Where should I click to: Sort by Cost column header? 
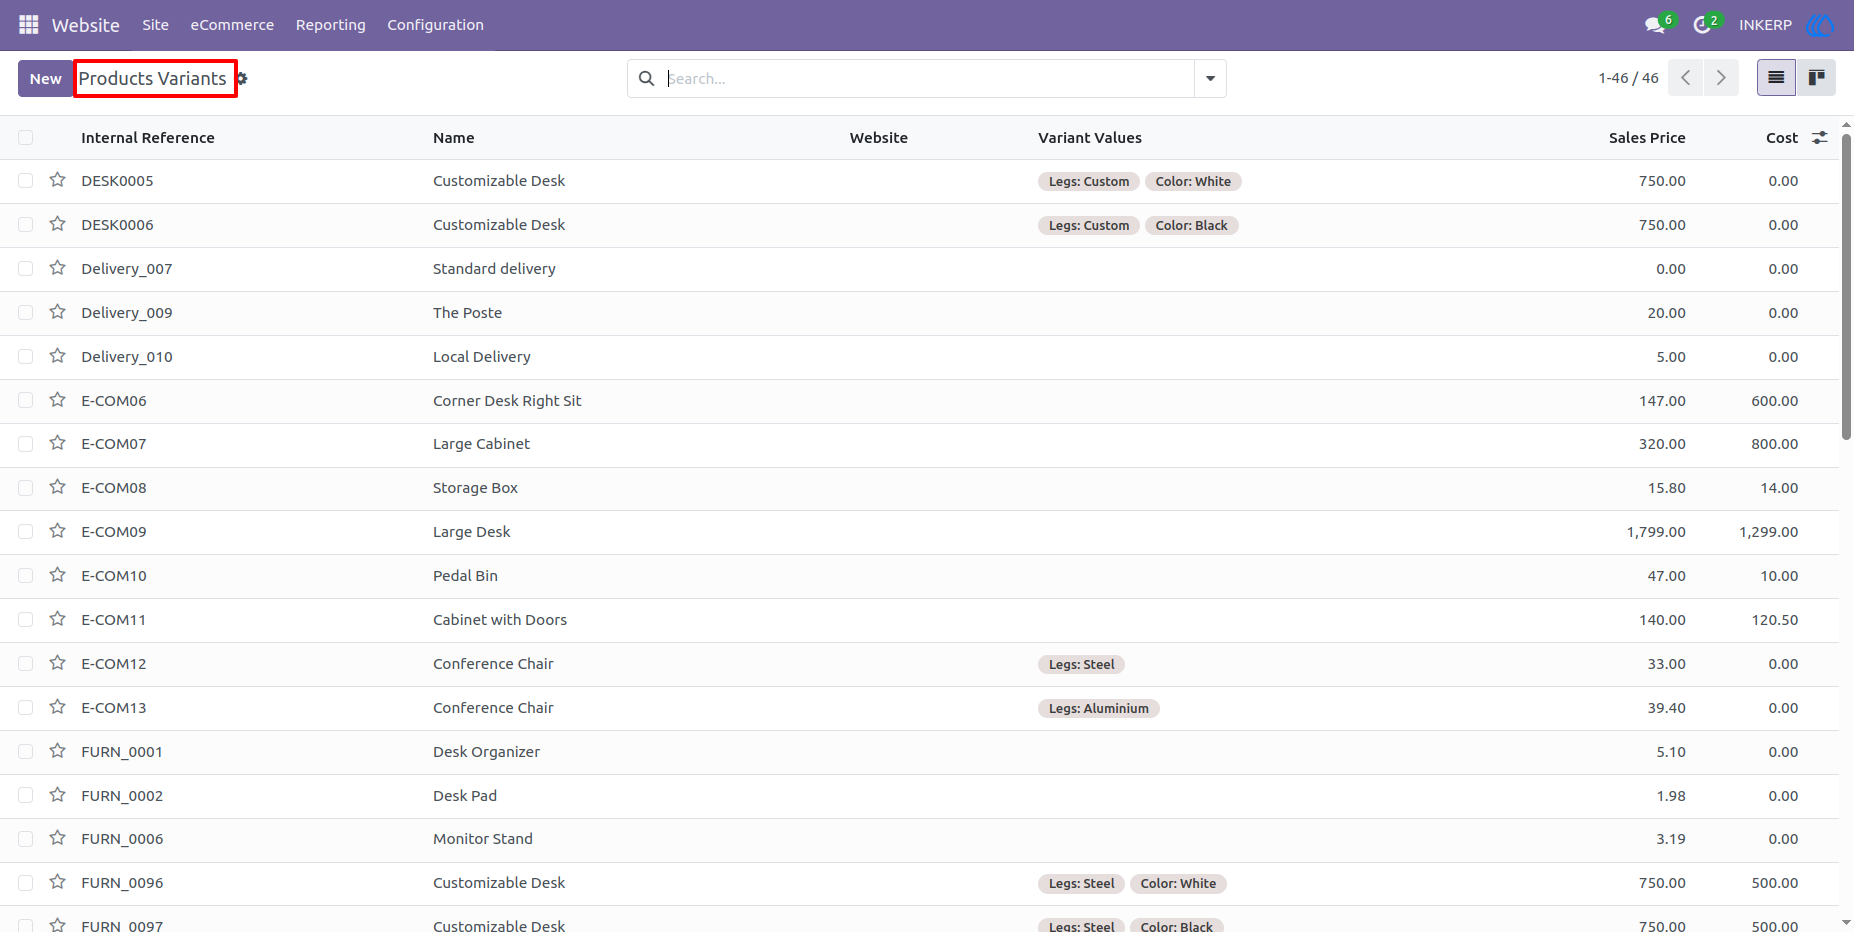point(1782,138)
